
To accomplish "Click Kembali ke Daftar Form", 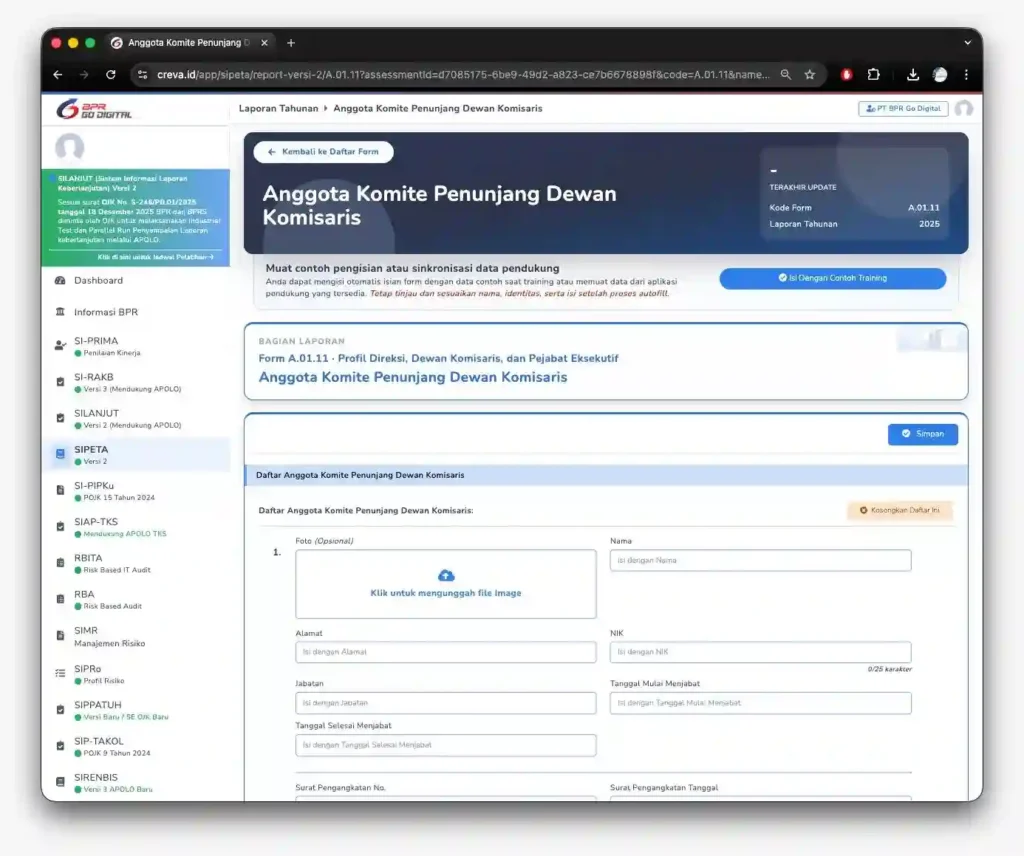I will click(323, 152).
